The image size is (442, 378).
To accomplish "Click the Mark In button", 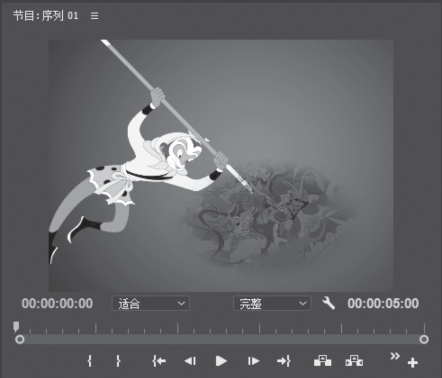I will coord(89,361).
